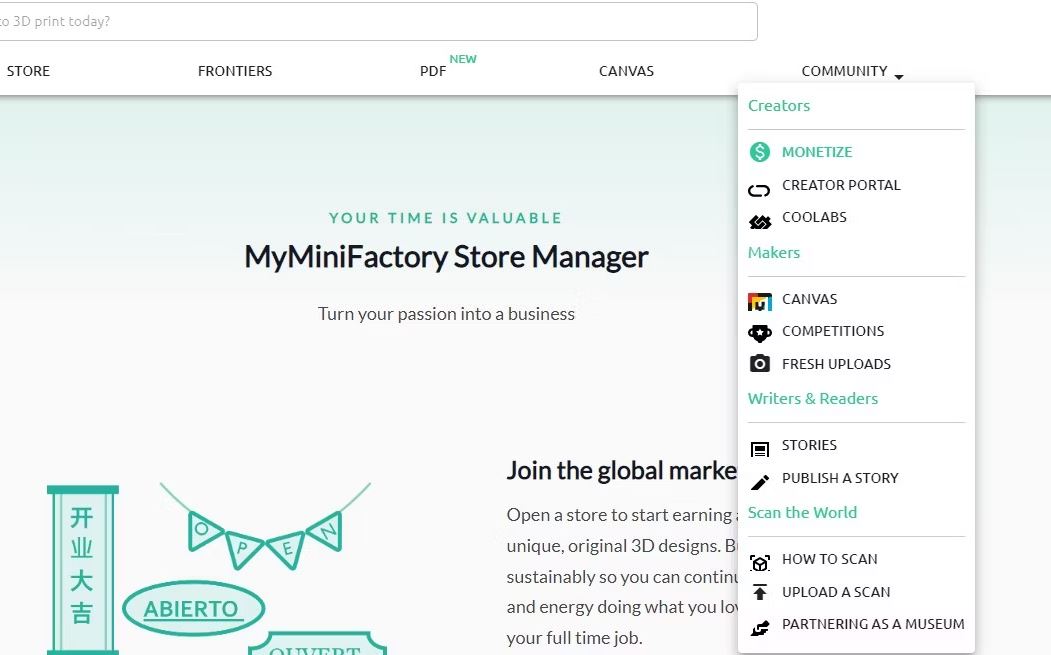Open Canvas in the top navigation bar
The width and height of the screenshot is (1051, 655).
click(x=626, y=71)
